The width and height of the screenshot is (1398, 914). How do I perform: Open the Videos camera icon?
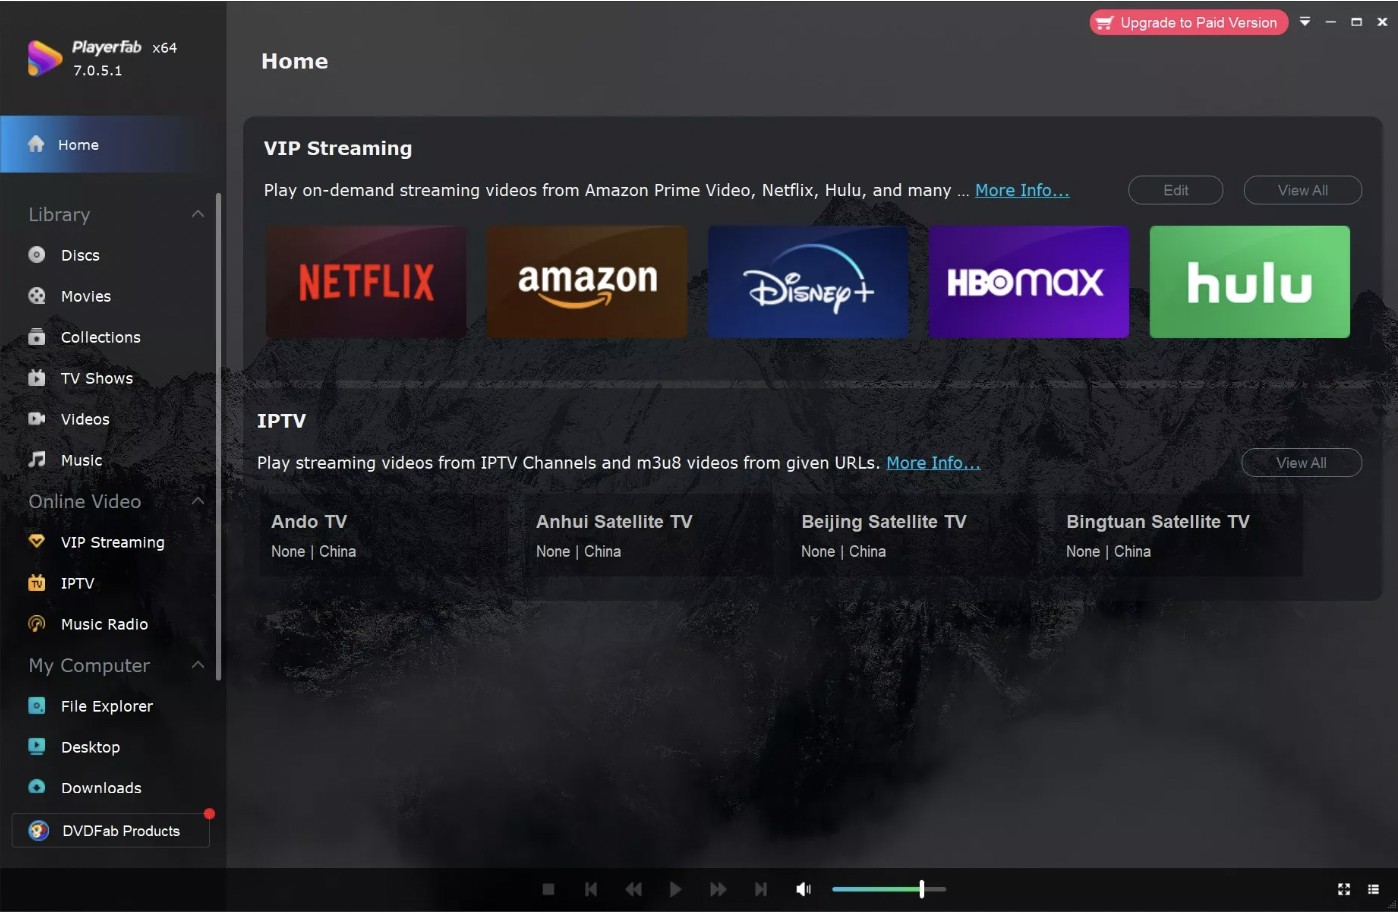click(37, 419)
